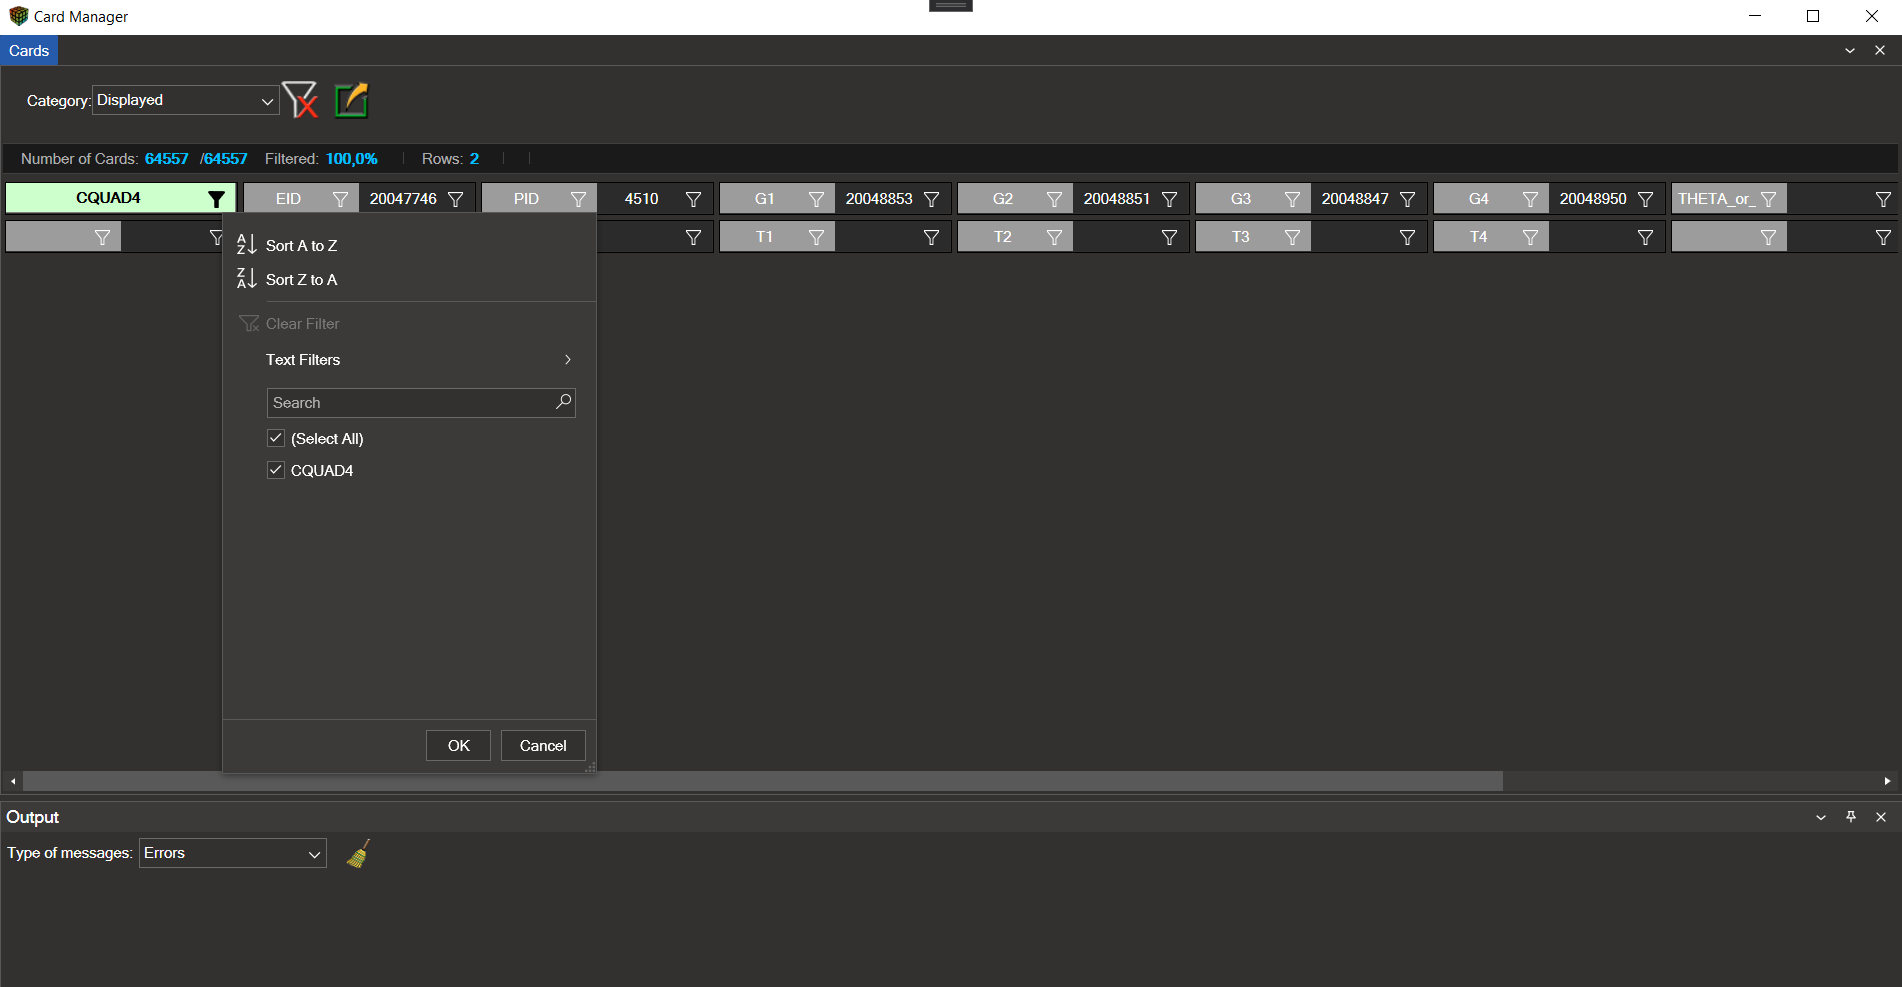Image resolution: width=1902 pixels, height=987 pixels.
Task: Toggle the (Select All) checkbox
Action: click(x=276, y=438)
